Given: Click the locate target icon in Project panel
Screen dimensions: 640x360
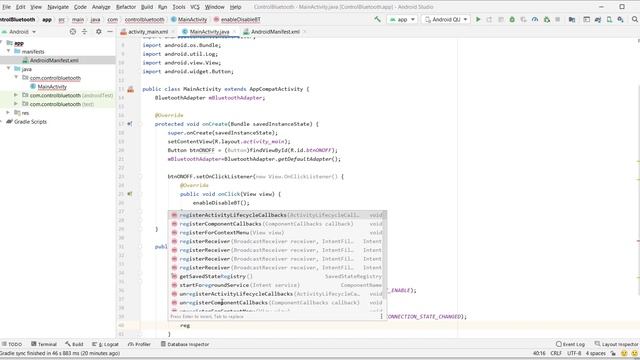Looking at the screenshot, I should tap(73, 31).
